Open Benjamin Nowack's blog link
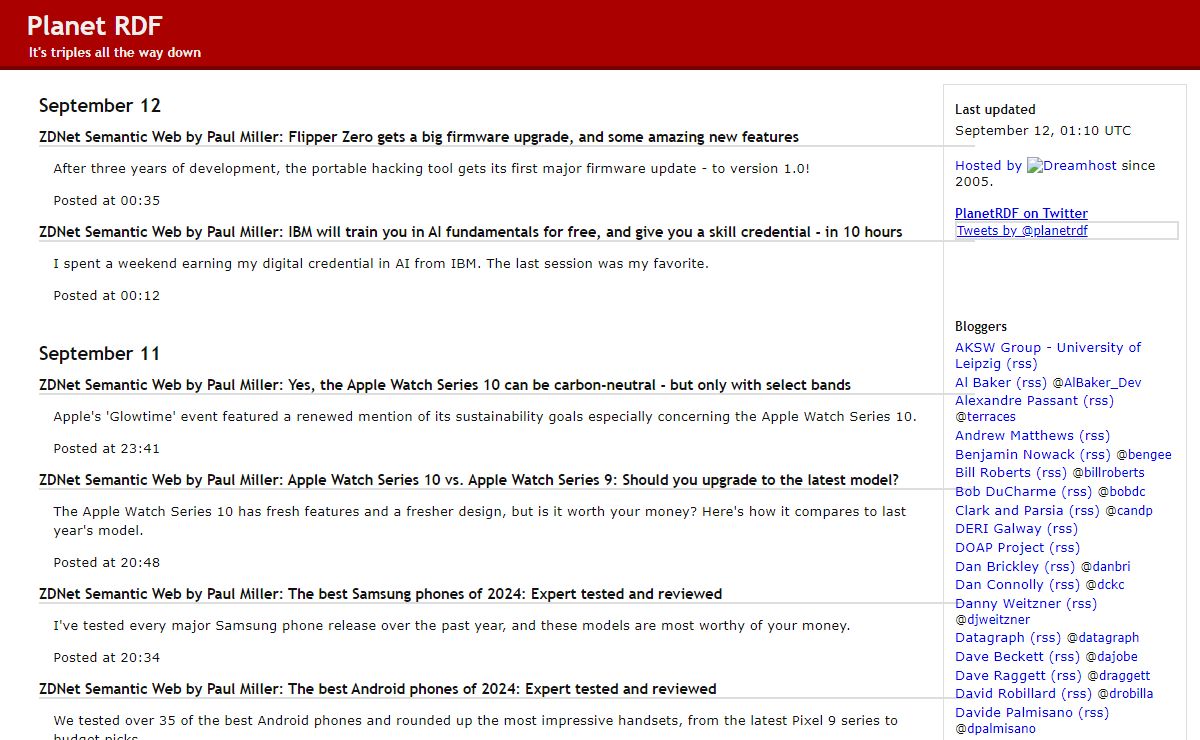 pyautogui.click(x=1015, y=455)
